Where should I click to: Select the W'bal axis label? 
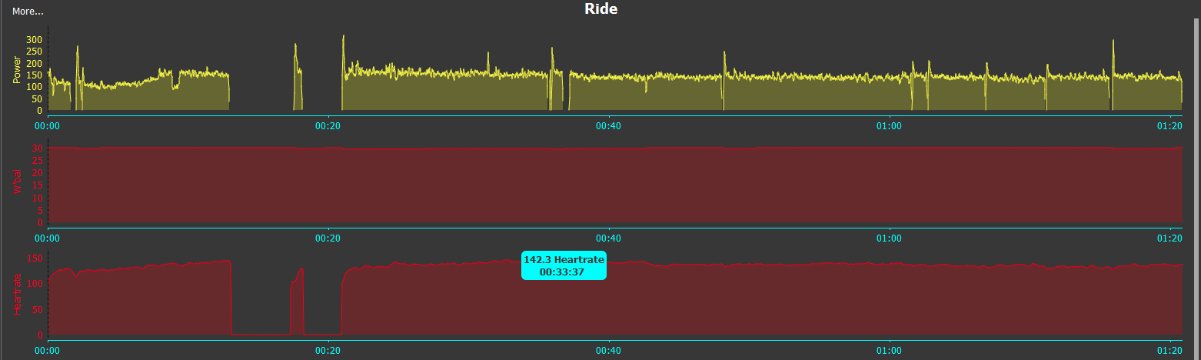tap(16, 185)
